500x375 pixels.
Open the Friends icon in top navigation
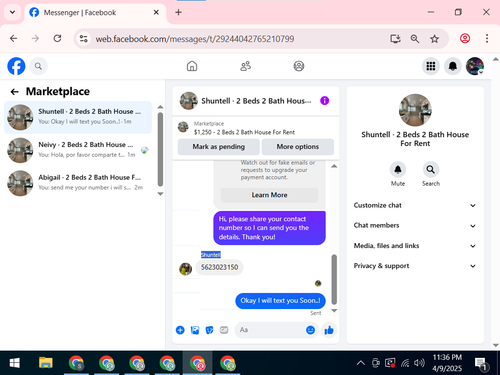pos(246,66)
